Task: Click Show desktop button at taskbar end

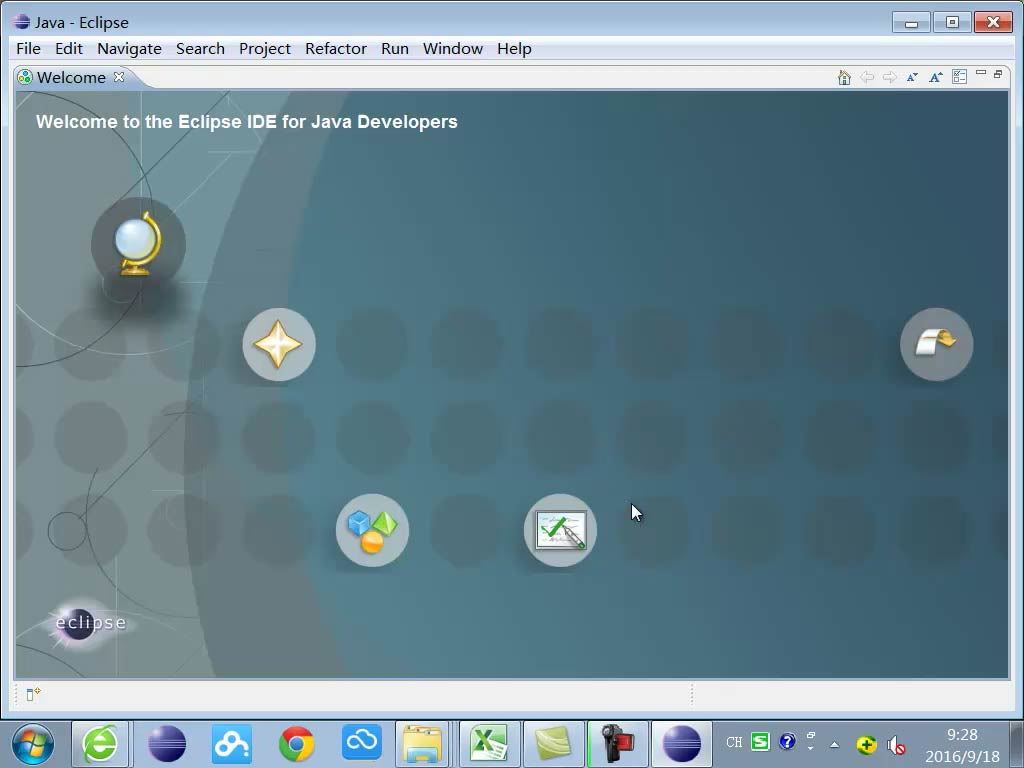Action: [1017, 744]
